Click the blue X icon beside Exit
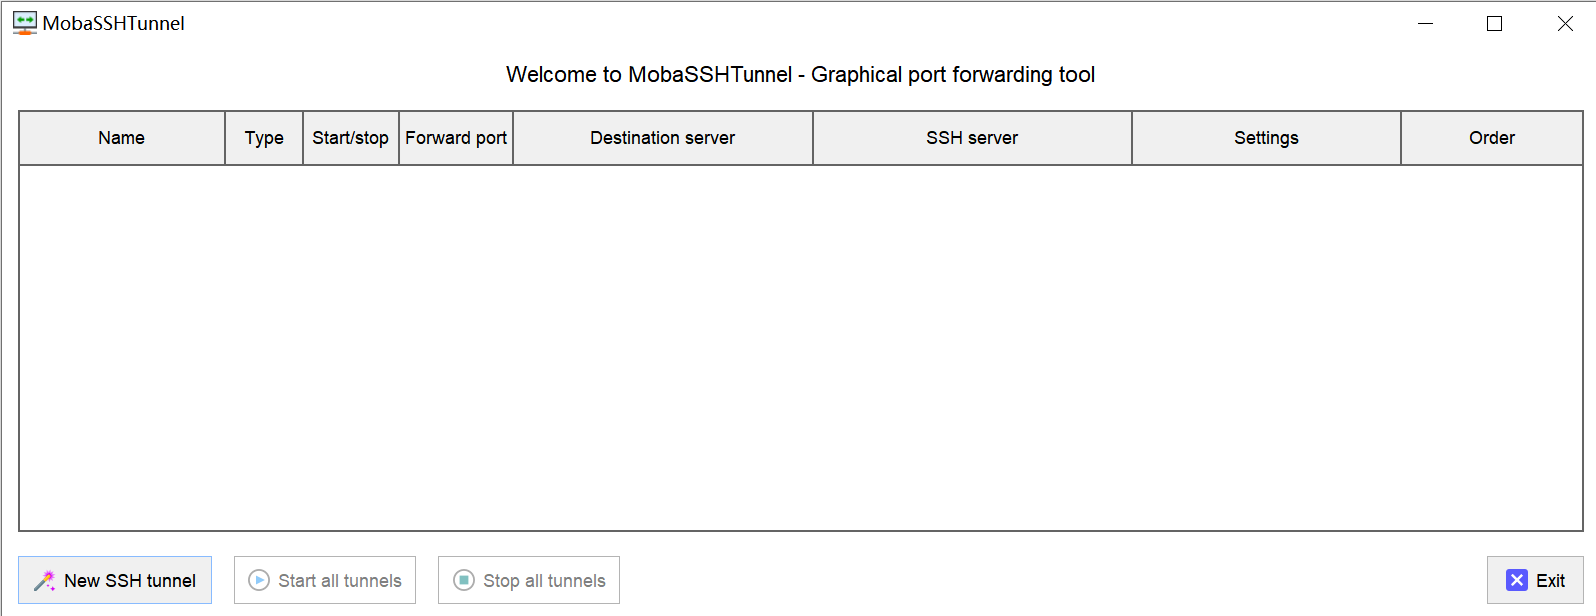This screenshot has width=1596, height=616. point(1517,580)
